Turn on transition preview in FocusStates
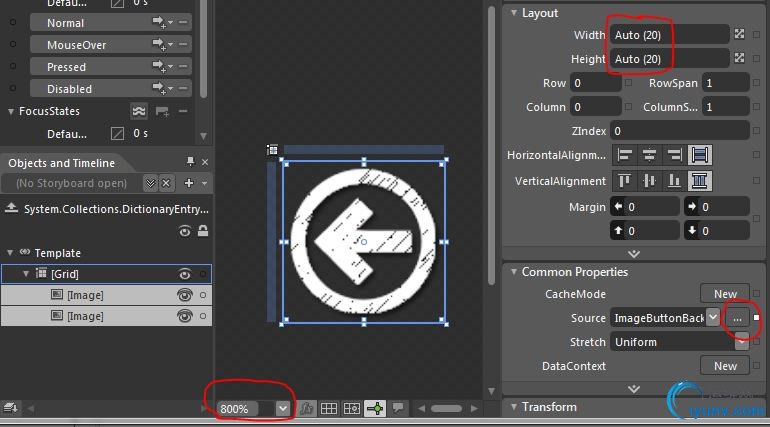 pos(139,111)
